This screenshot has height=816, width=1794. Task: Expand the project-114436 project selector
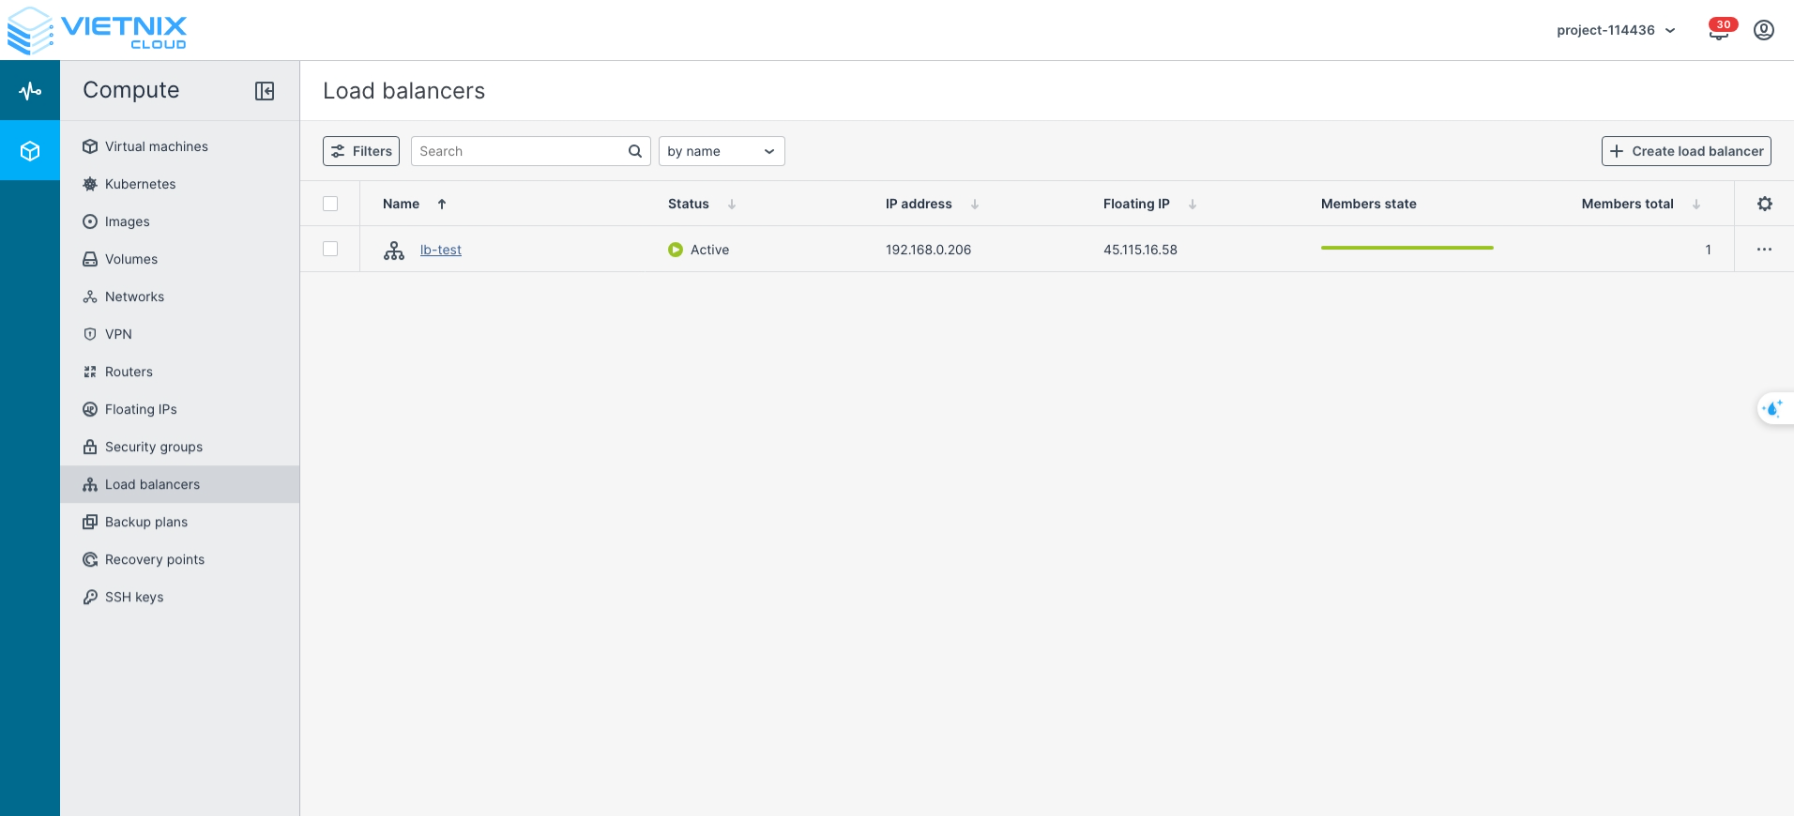(1615, 30)
